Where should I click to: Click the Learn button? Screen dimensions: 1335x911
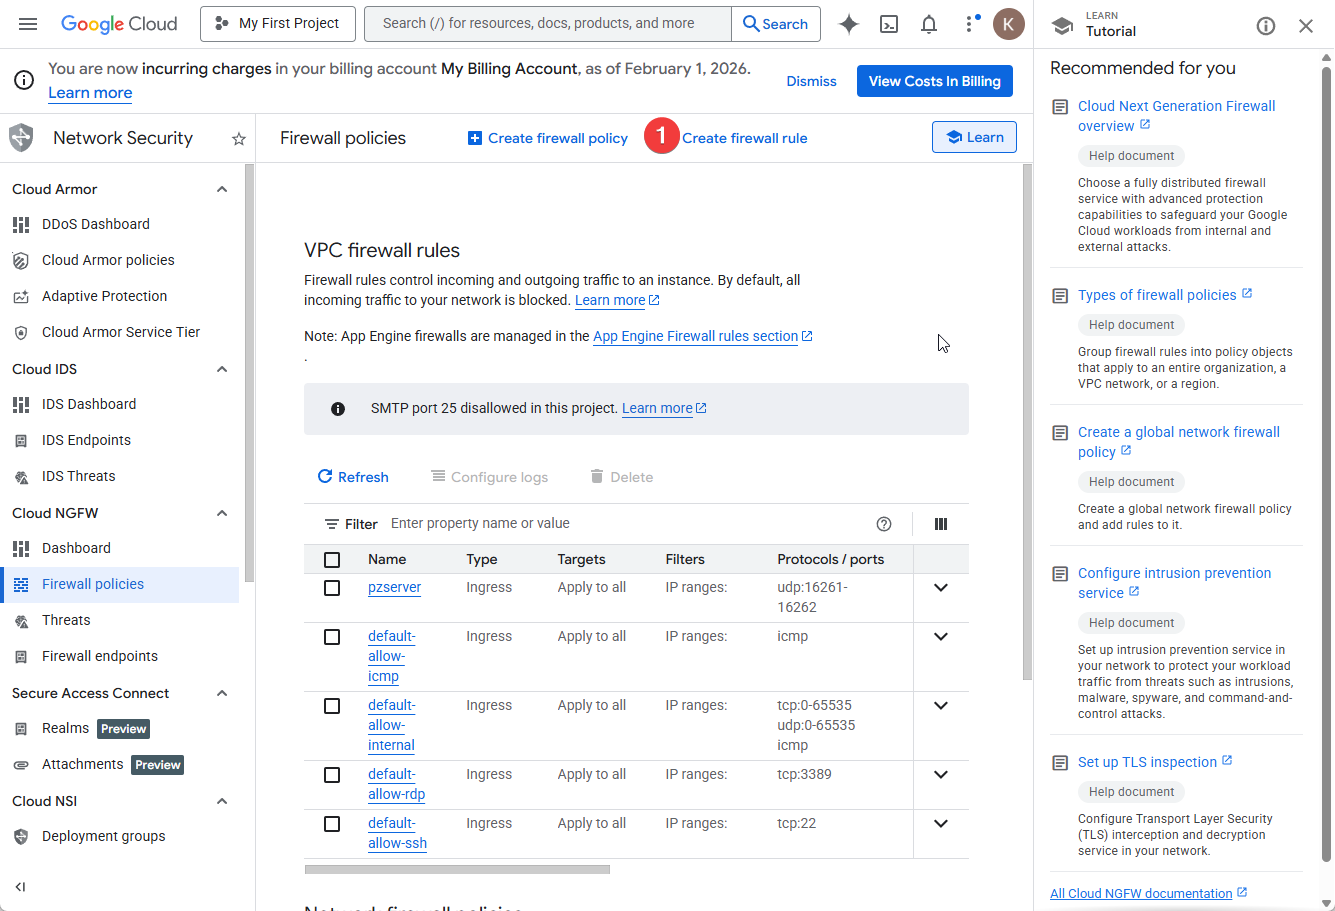(974, 138)
